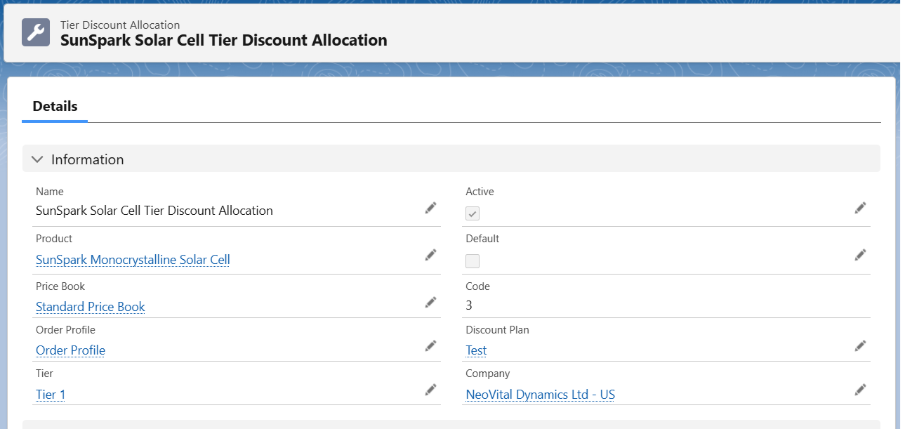The width and height of the screenshot is (903, 429).
Task: Open the Tier 1 record link
Action: point(50,394)
